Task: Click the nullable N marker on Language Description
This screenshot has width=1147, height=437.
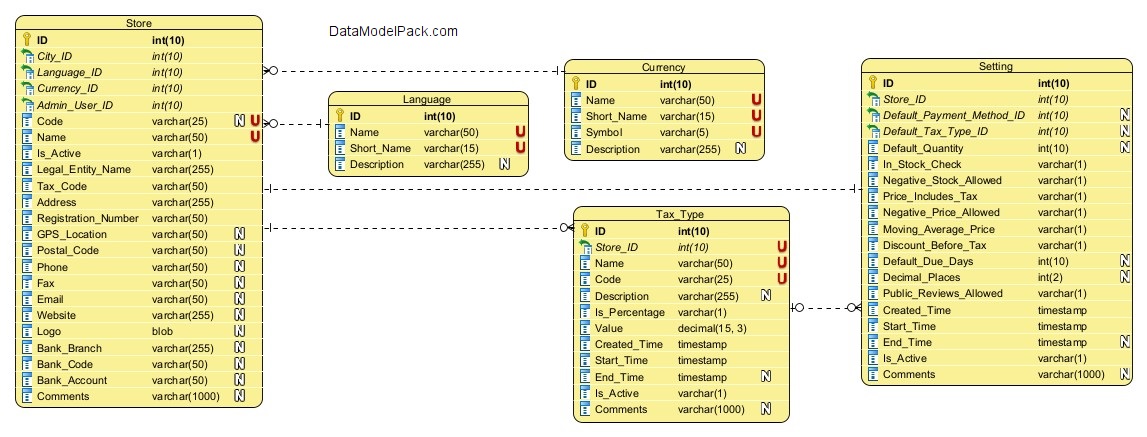Action: point(505,164)
